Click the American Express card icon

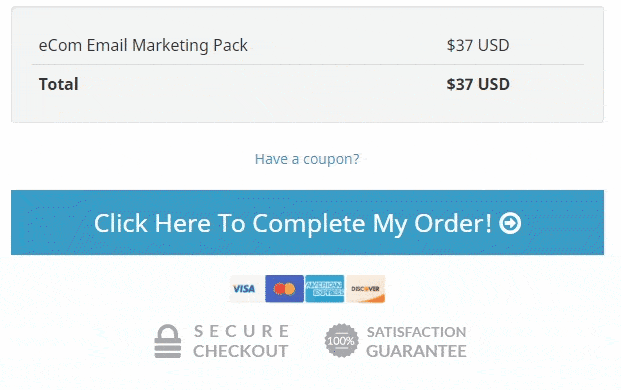324,289
